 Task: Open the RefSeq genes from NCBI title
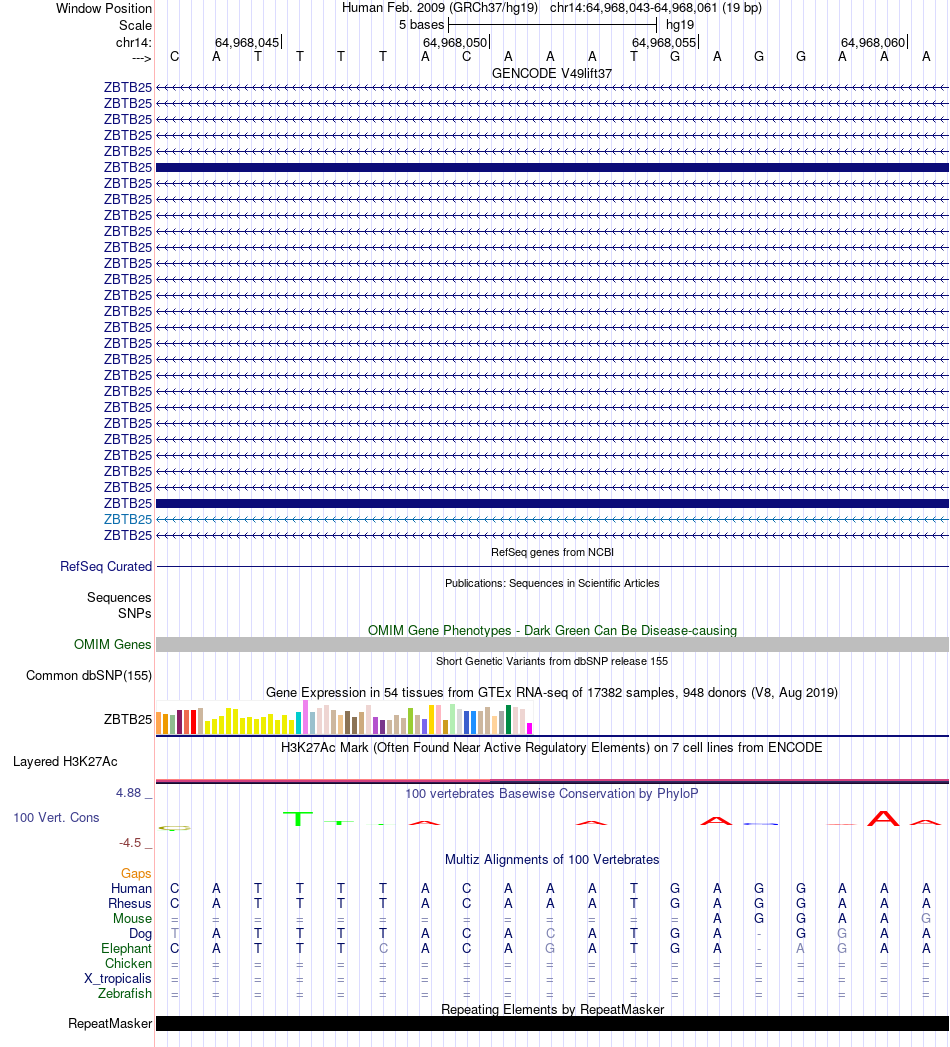coord(552,552)
